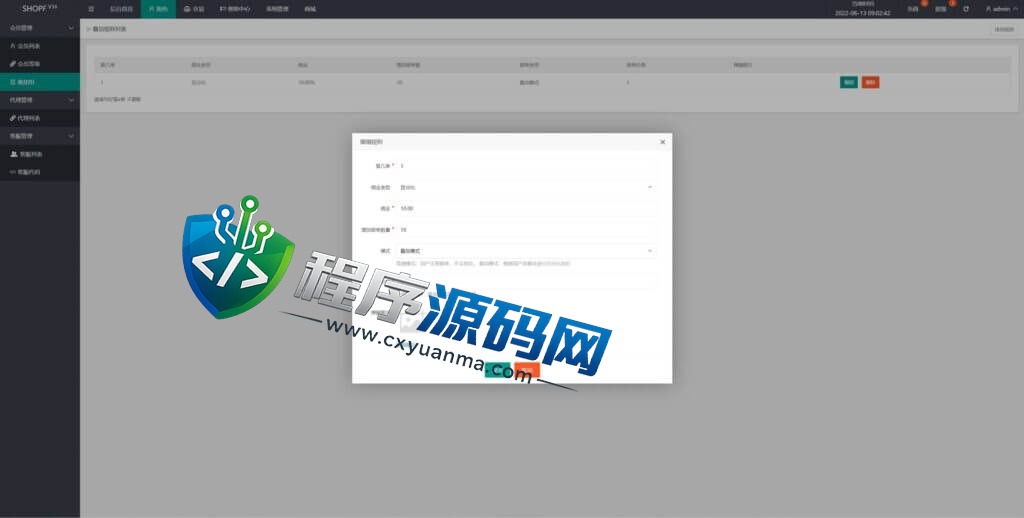Open the sidebar item with the two-person icon
Image resolution: width=1024 pixels, height=518 pixels.
[x=40, y=154]
